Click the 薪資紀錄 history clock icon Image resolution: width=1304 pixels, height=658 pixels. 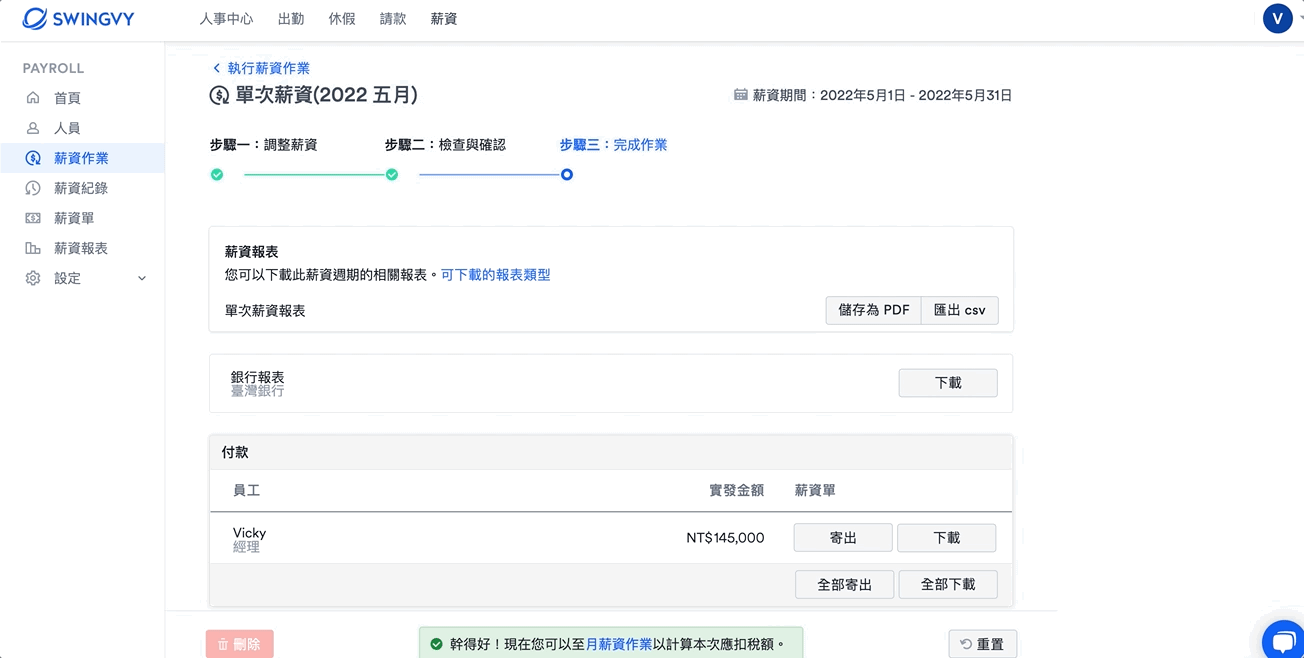(x=33, y=188)
